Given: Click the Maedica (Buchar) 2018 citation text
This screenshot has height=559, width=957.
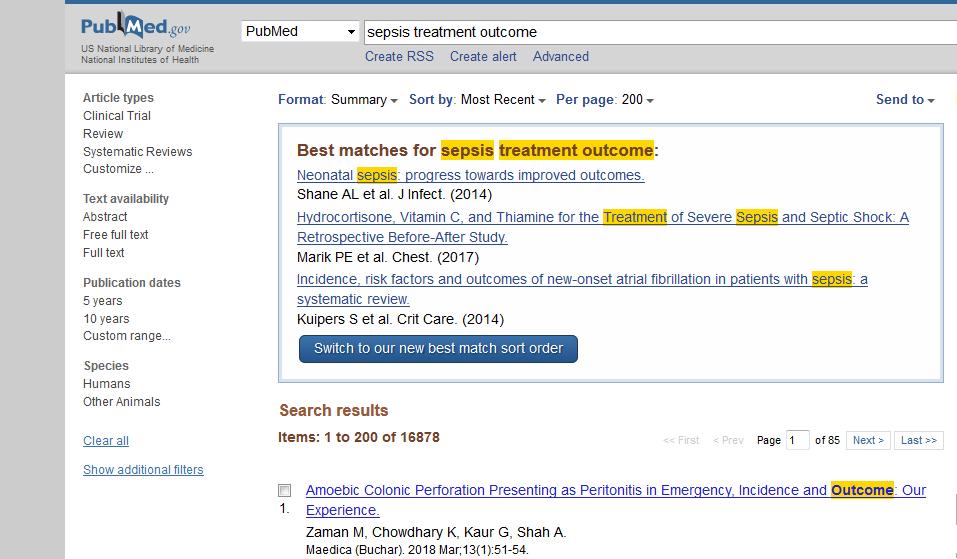Looking at the screenshot, I should tap(417, 550).
